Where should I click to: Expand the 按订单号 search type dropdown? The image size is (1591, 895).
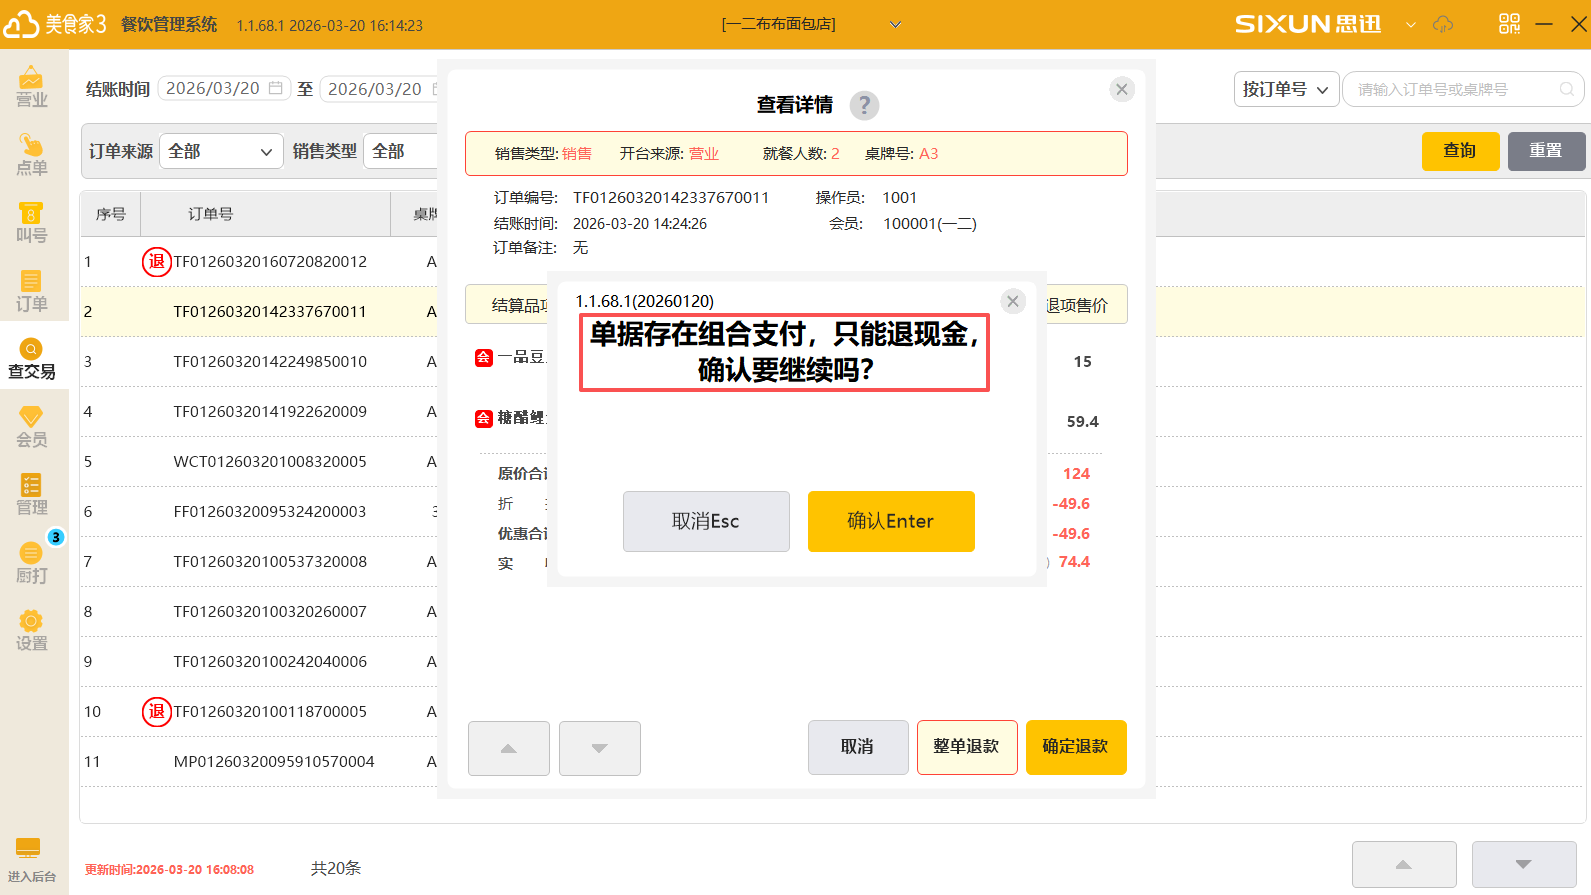point(1286,89)
